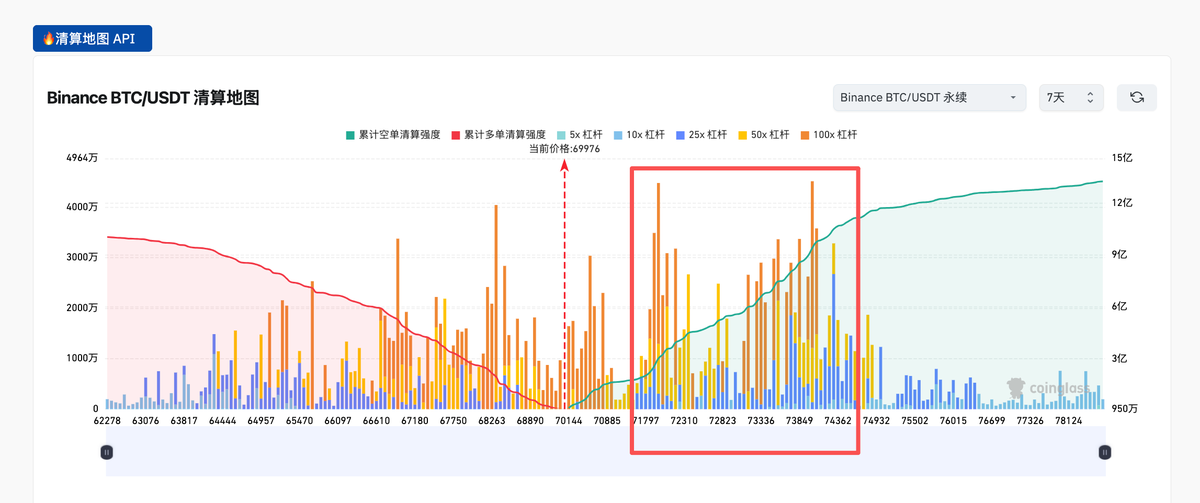Click the 9亿 right axis label
Image resolution: width=1200 pixels, height=503 pixels.
coord(1119,255)
